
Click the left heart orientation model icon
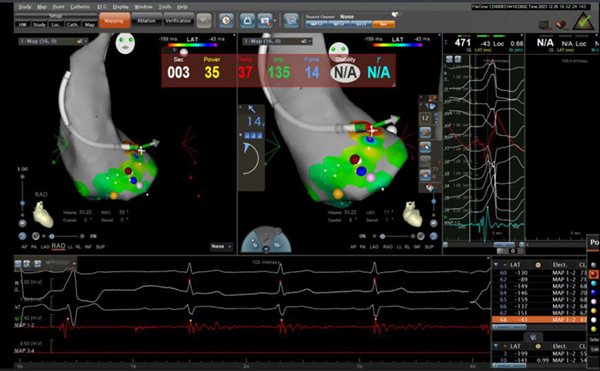tap(44, 214)
